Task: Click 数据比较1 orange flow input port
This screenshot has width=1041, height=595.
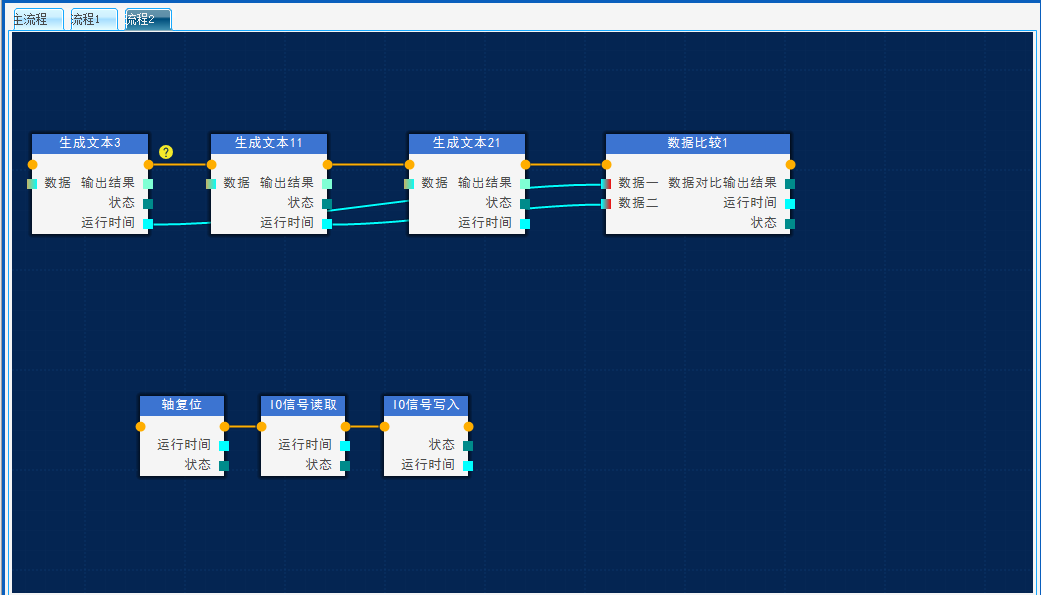Action: click(x=606, y=165)
